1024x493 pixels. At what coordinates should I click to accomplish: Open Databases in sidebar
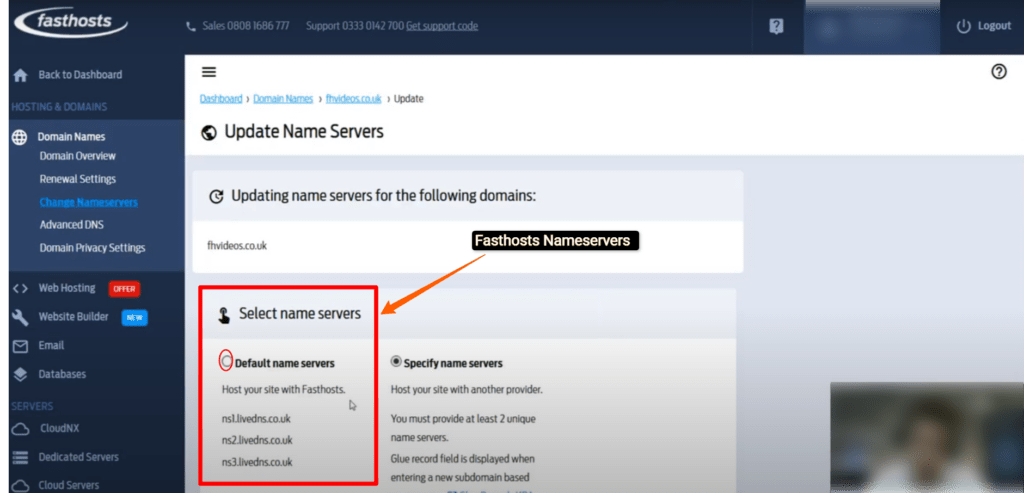[62, 374]
